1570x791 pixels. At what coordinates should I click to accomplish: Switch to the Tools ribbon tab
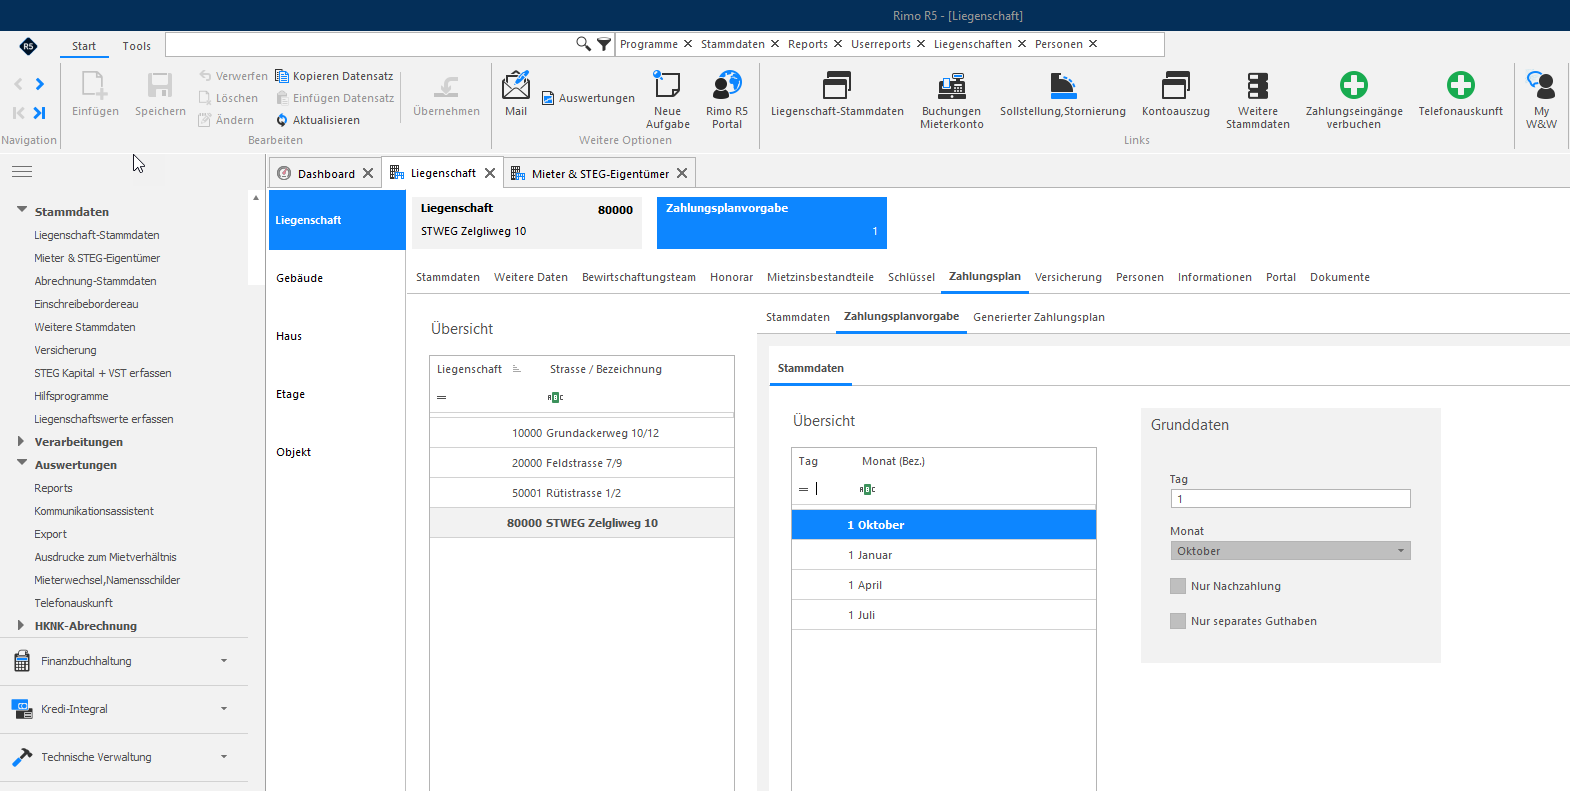coord(137,46)
